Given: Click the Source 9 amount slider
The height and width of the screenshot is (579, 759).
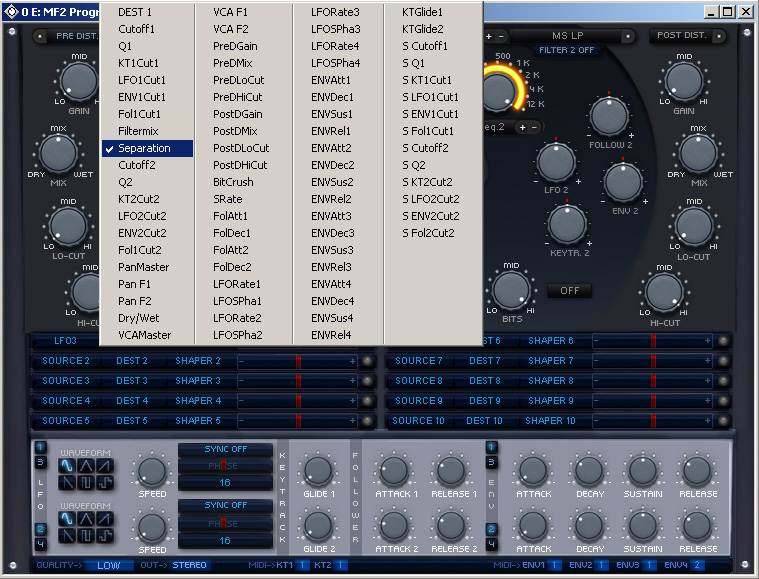Looking at the screenshot, I should click(653, 401).
